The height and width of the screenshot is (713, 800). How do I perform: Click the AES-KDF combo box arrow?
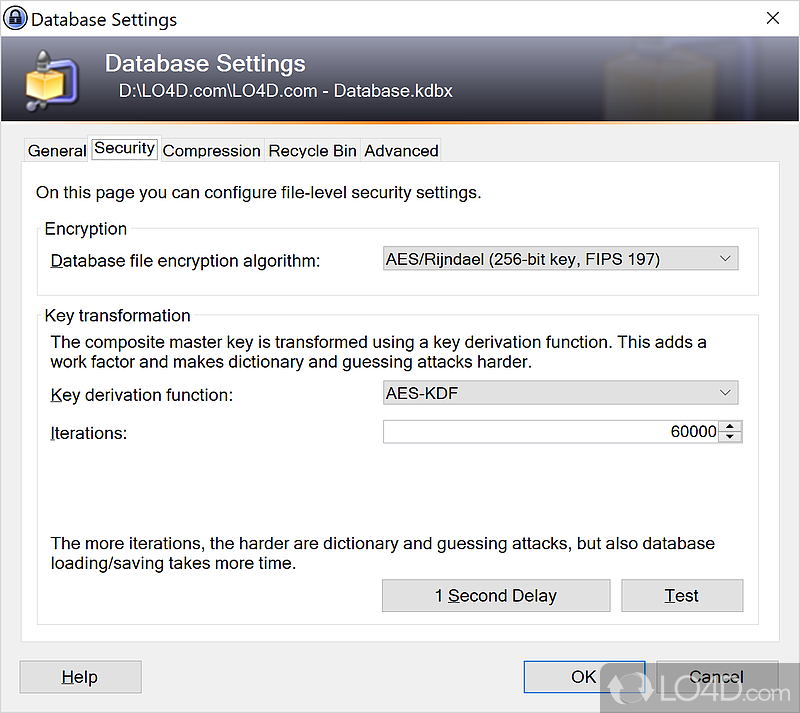pos(725,393)
